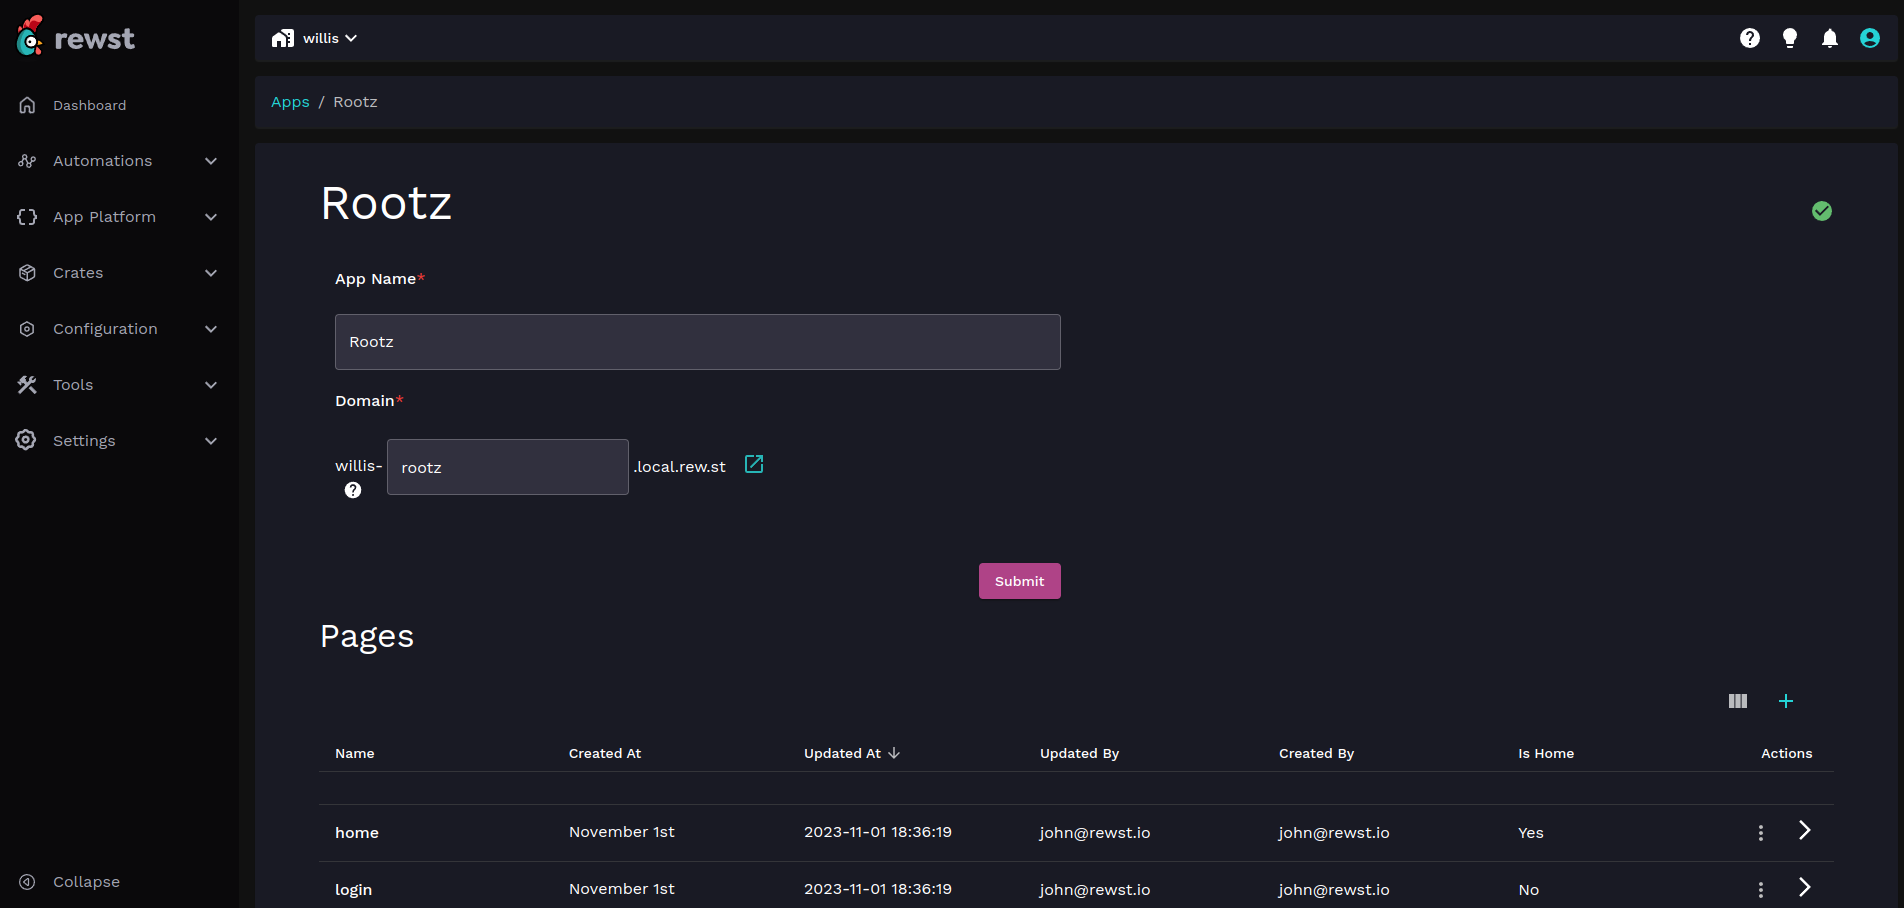
Task: Open the notifications bell
Action: click(x=1829, y=38)
